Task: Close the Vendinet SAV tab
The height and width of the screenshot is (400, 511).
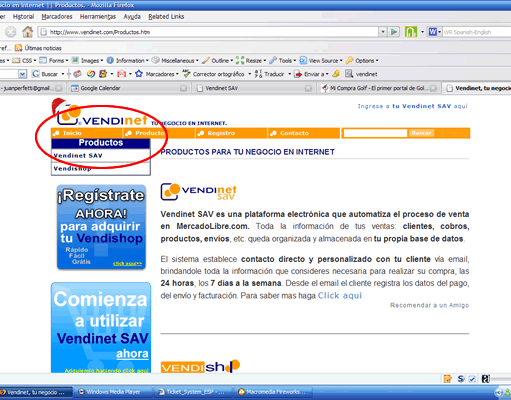Action: (308, 88)
